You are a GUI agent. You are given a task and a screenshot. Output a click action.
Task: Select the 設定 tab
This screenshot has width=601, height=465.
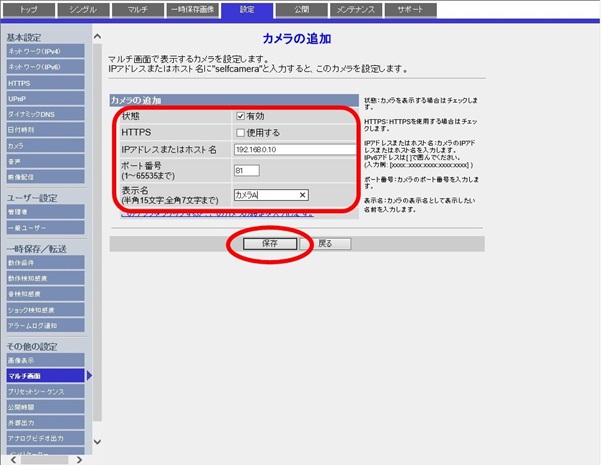[247, 10]
